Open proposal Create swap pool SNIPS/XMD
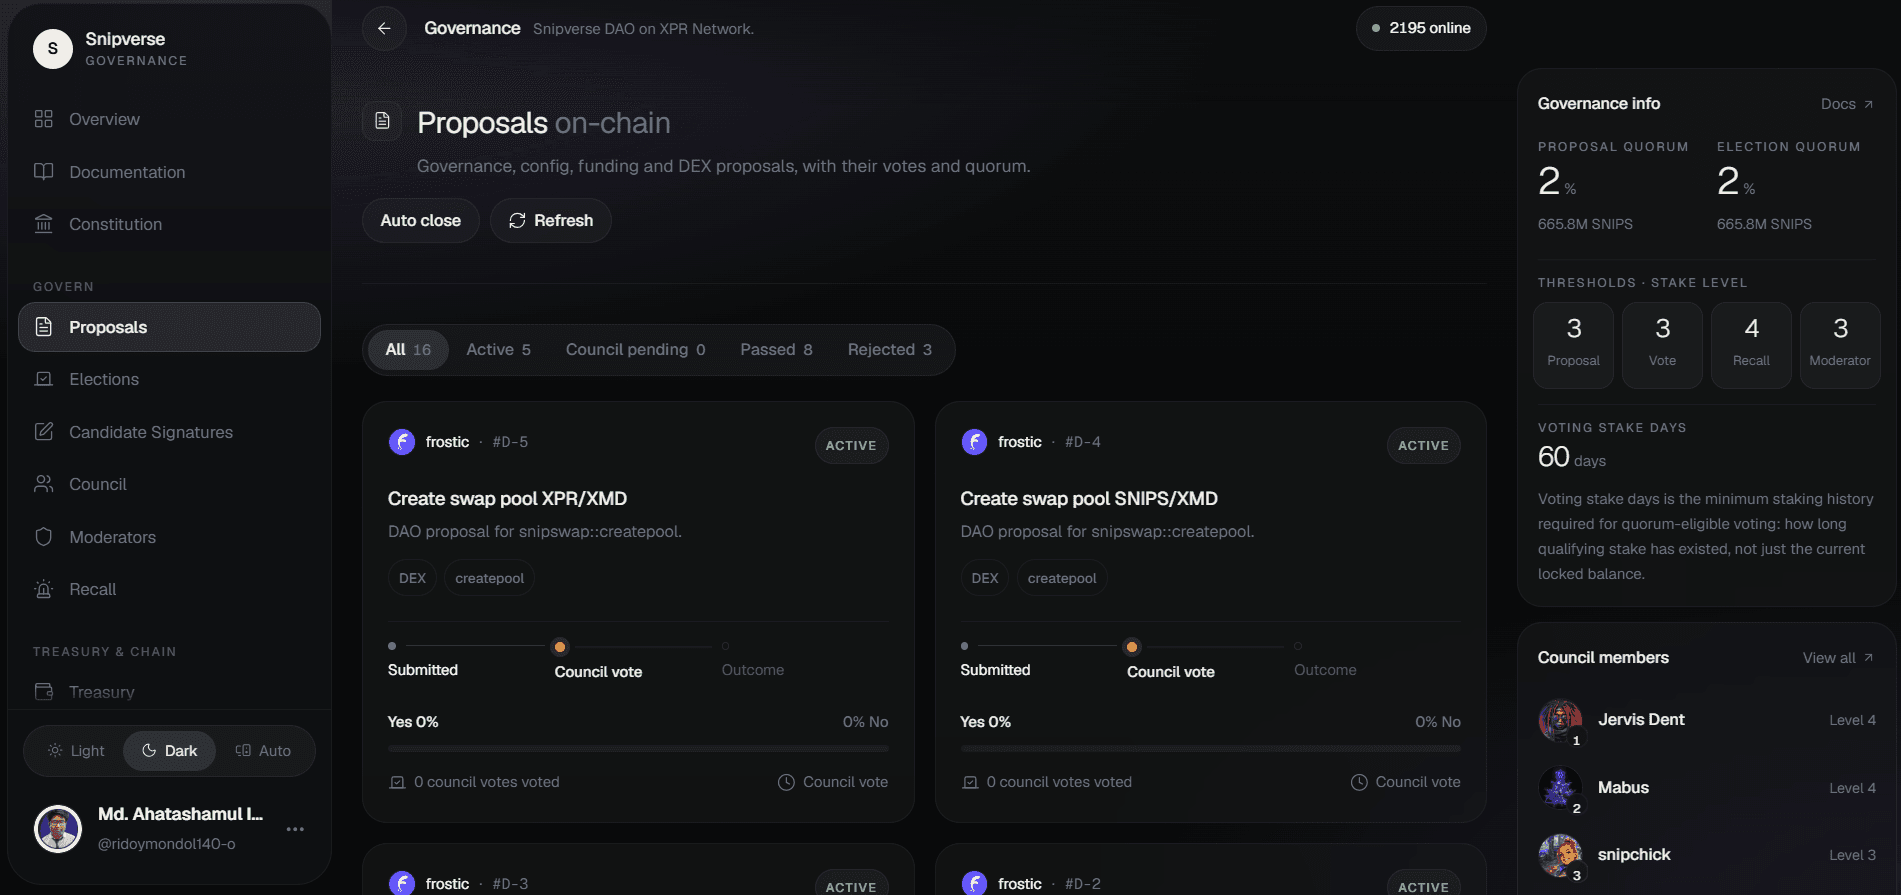Screen dimensions: 1901x895 coord(1089,498)
